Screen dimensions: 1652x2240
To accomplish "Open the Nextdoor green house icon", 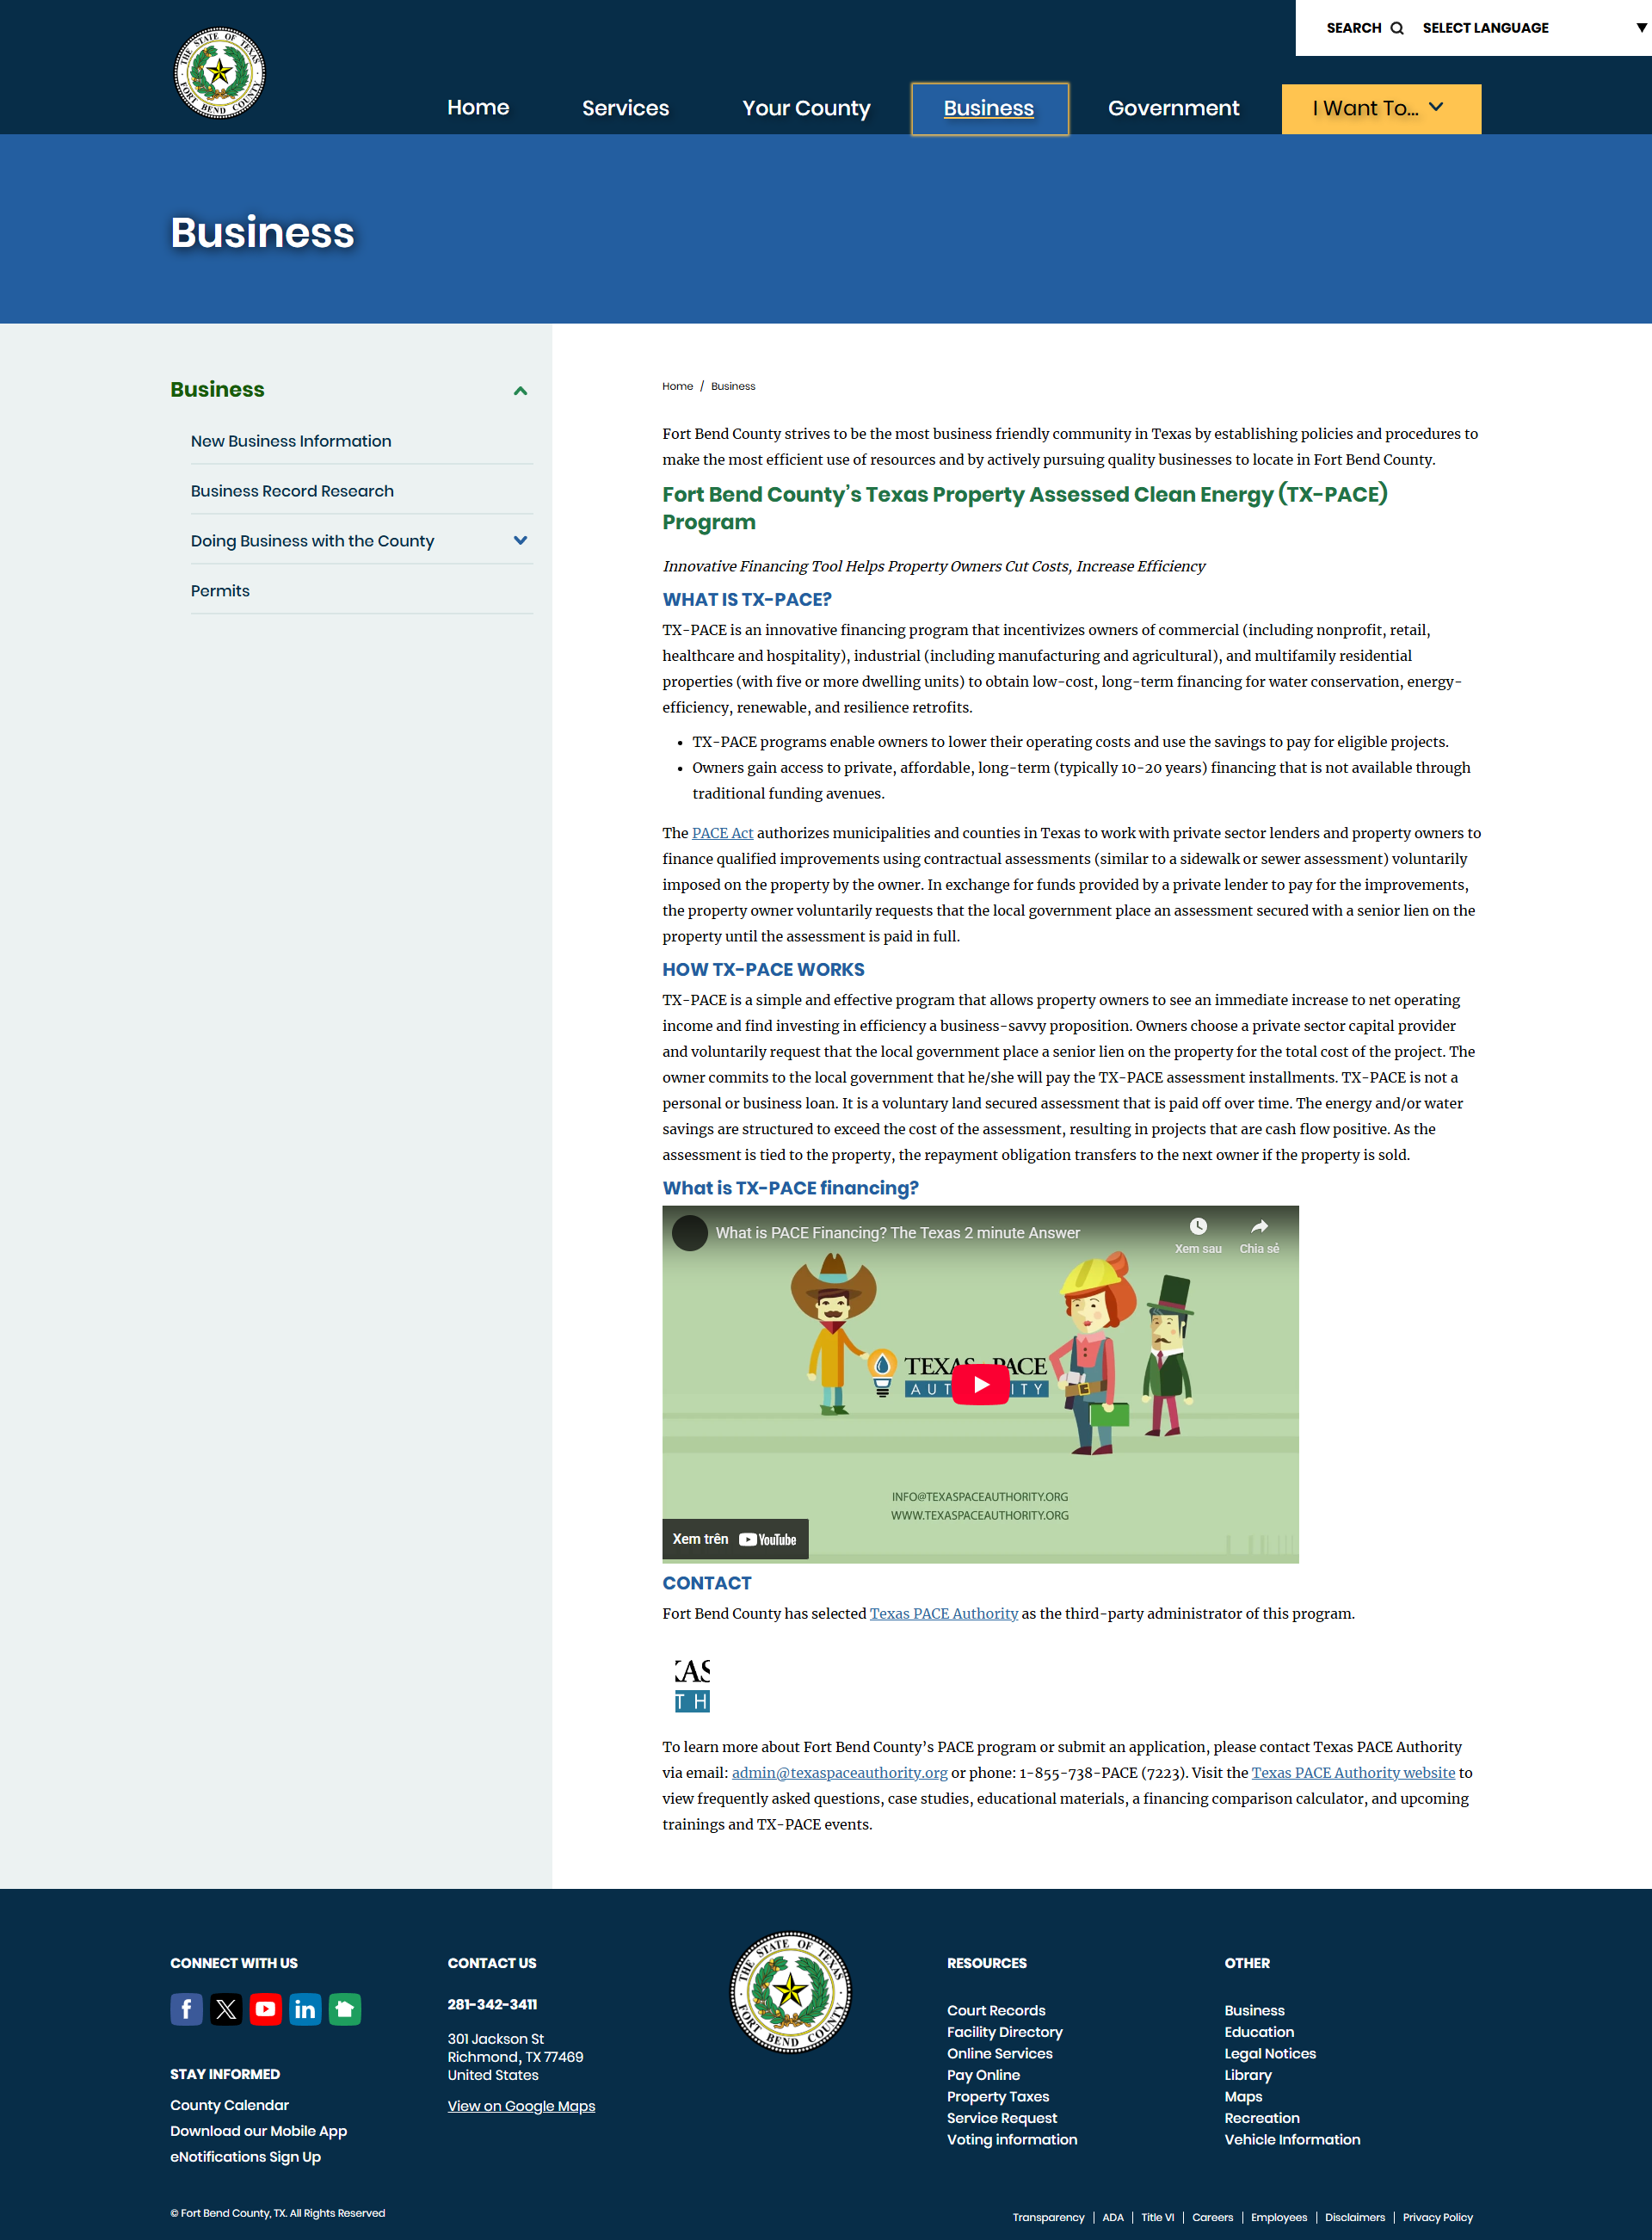I will (345, 2009).
